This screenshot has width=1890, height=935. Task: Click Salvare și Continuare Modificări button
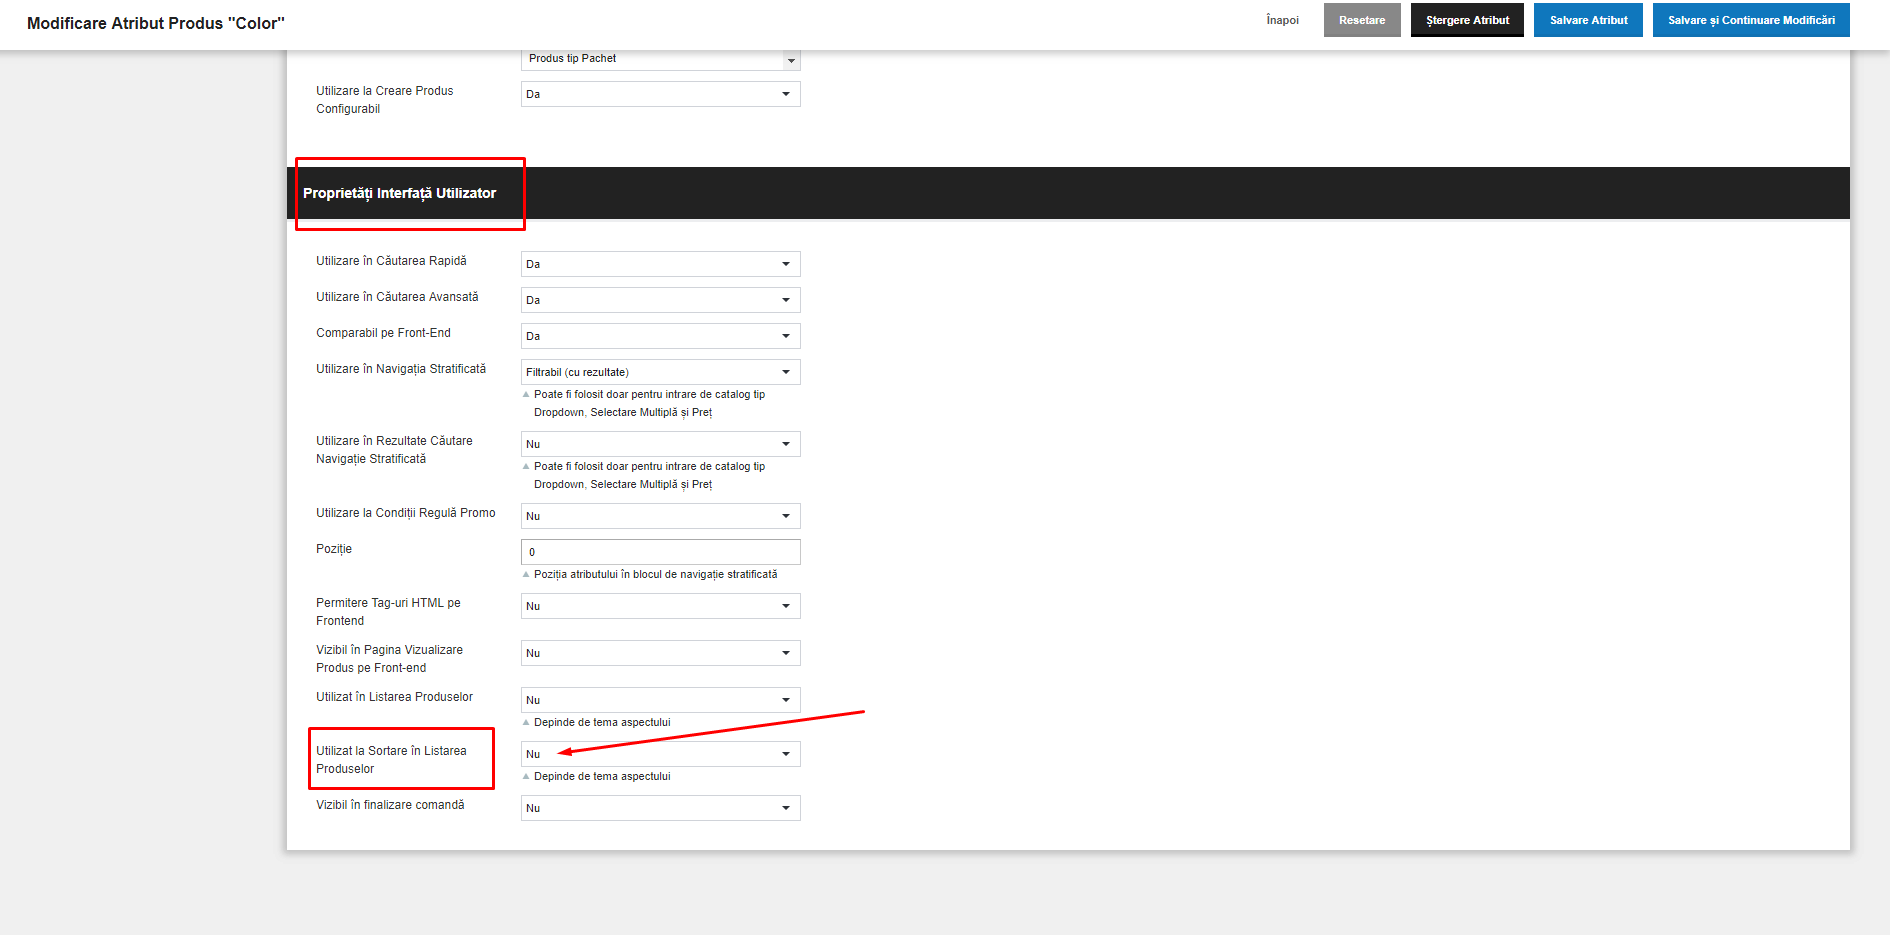1751,20
